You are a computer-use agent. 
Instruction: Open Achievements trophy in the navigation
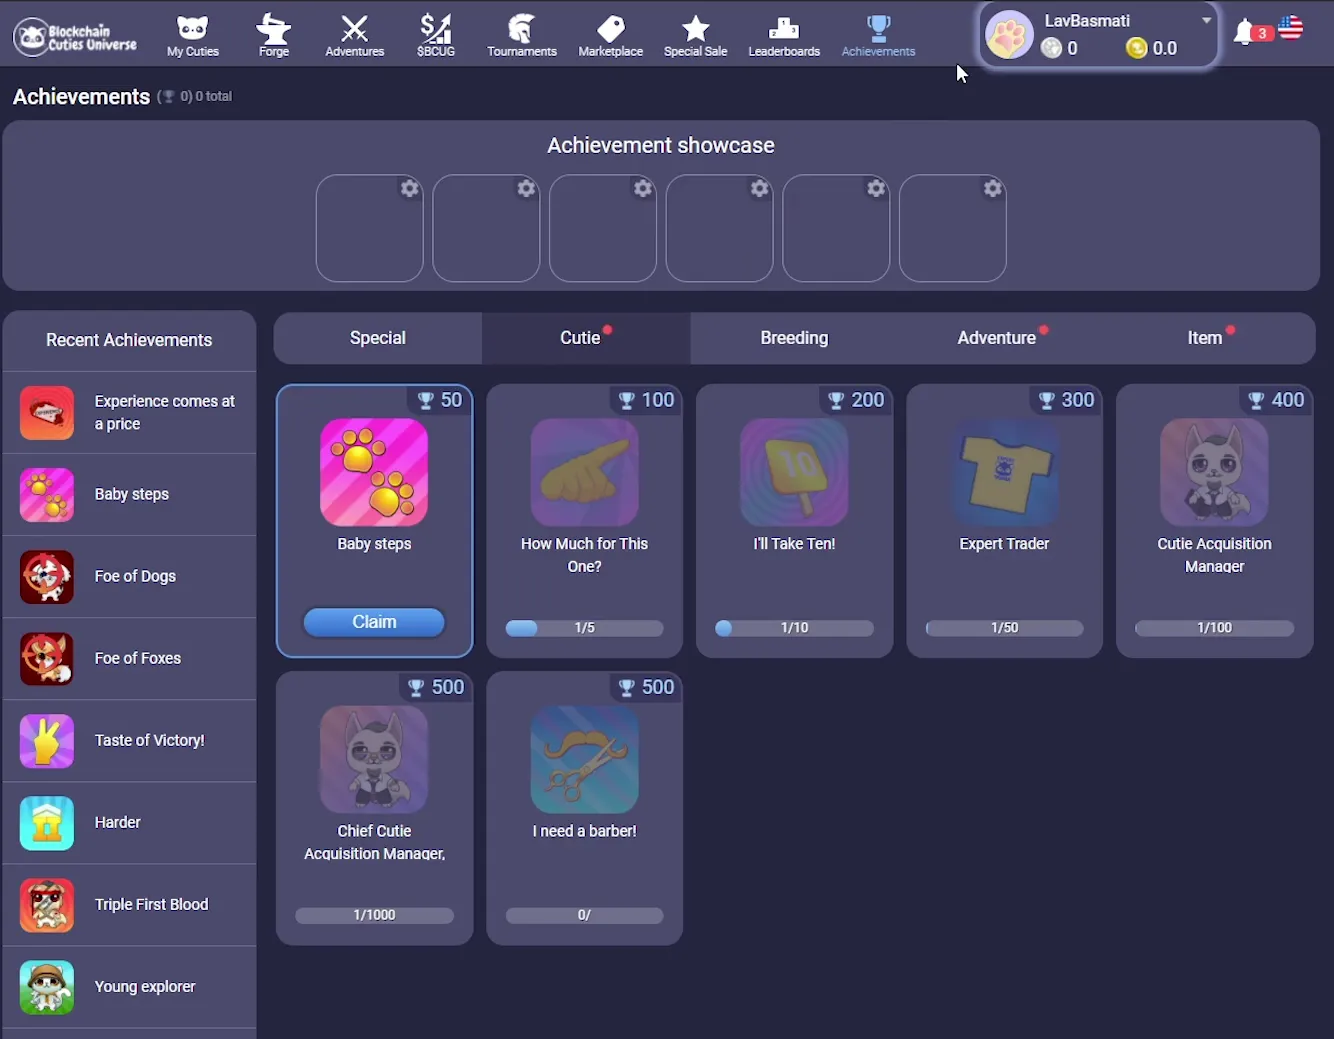pos(878,36)
